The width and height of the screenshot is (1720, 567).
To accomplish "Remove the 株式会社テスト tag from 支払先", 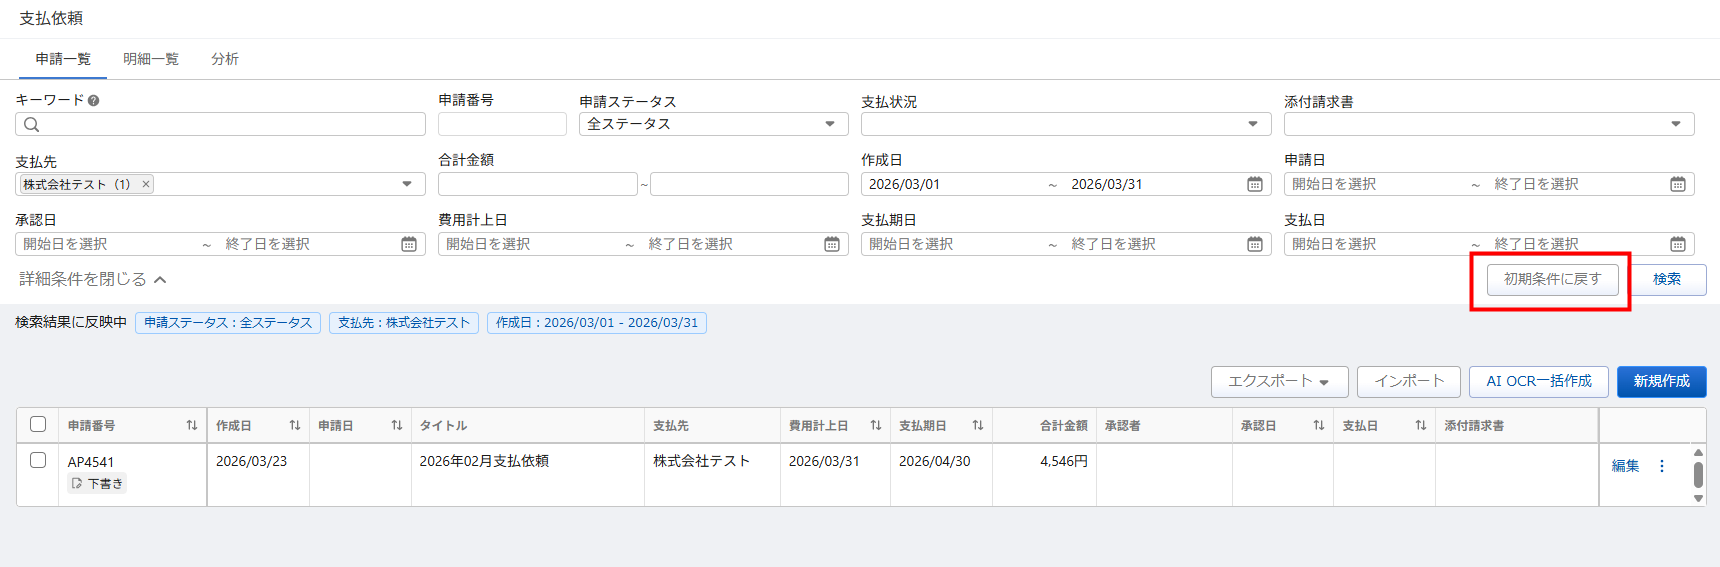I will [x=146, y=184].
